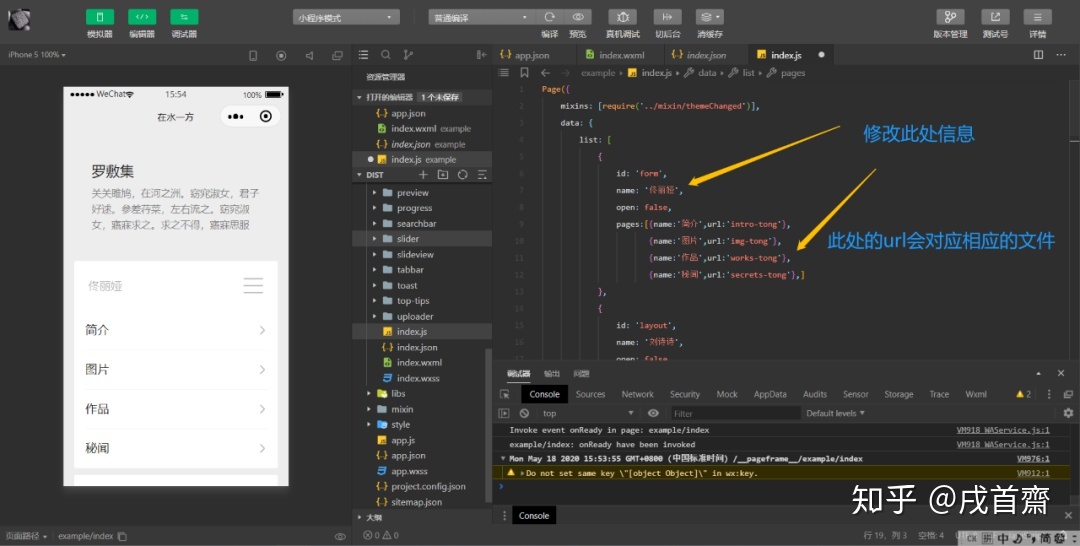Open the Default levels dropdown
Screen dimensions: 1080x546
point(835,413)
